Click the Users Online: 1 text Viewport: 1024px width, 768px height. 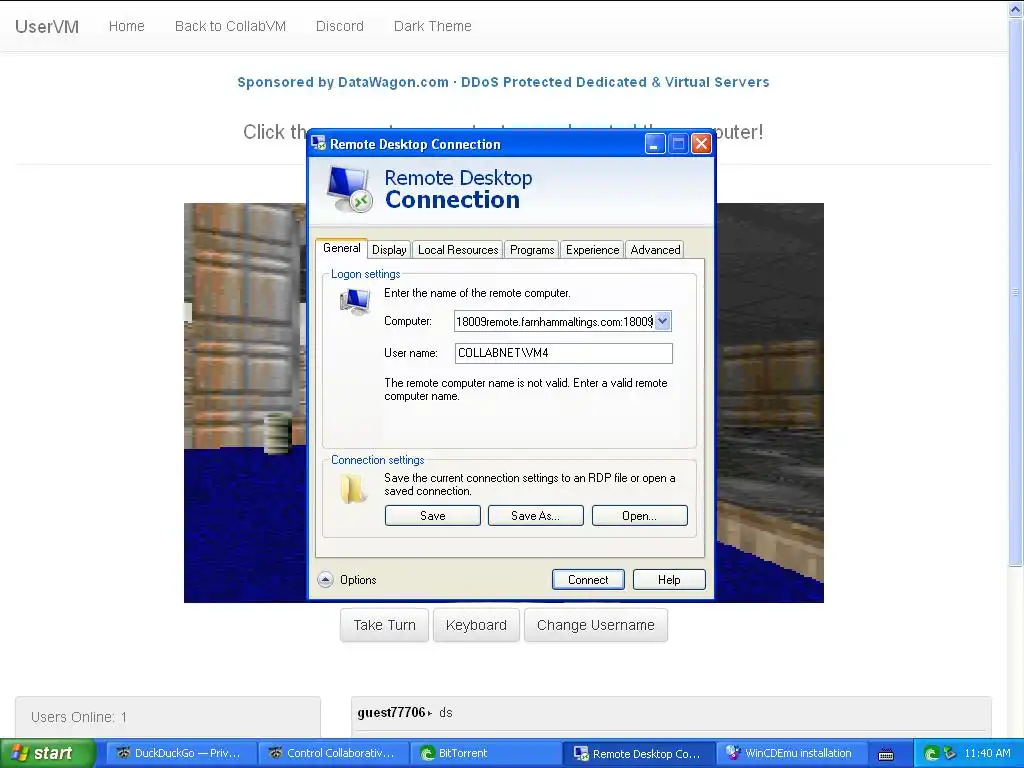pos(79,717)
